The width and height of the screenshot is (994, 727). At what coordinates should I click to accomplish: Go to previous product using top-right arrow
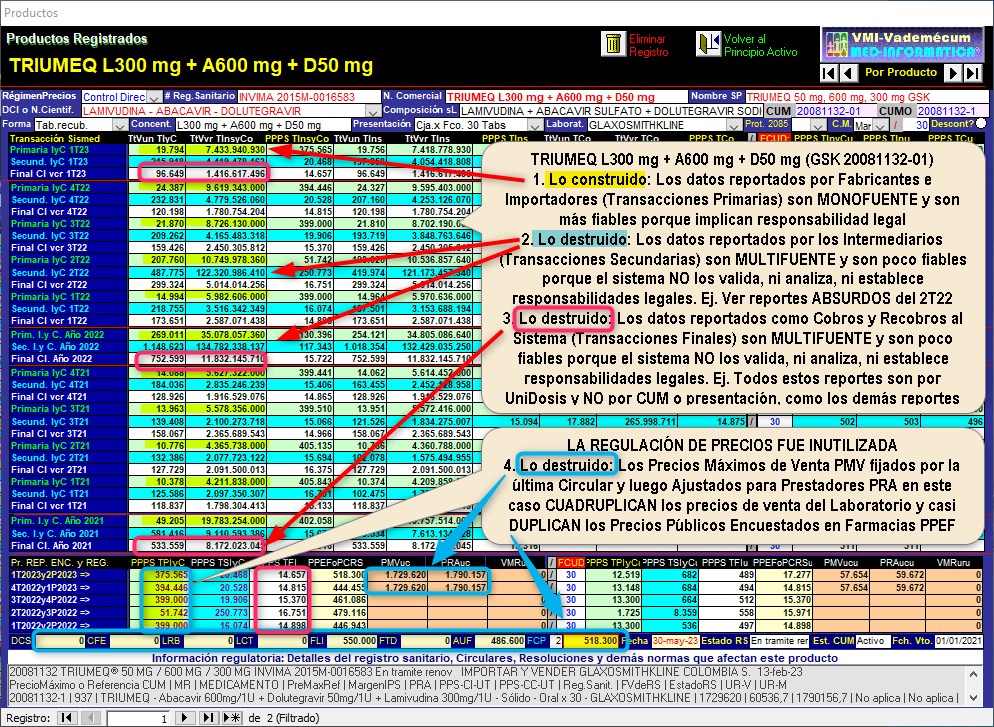(x=848, y=73)
